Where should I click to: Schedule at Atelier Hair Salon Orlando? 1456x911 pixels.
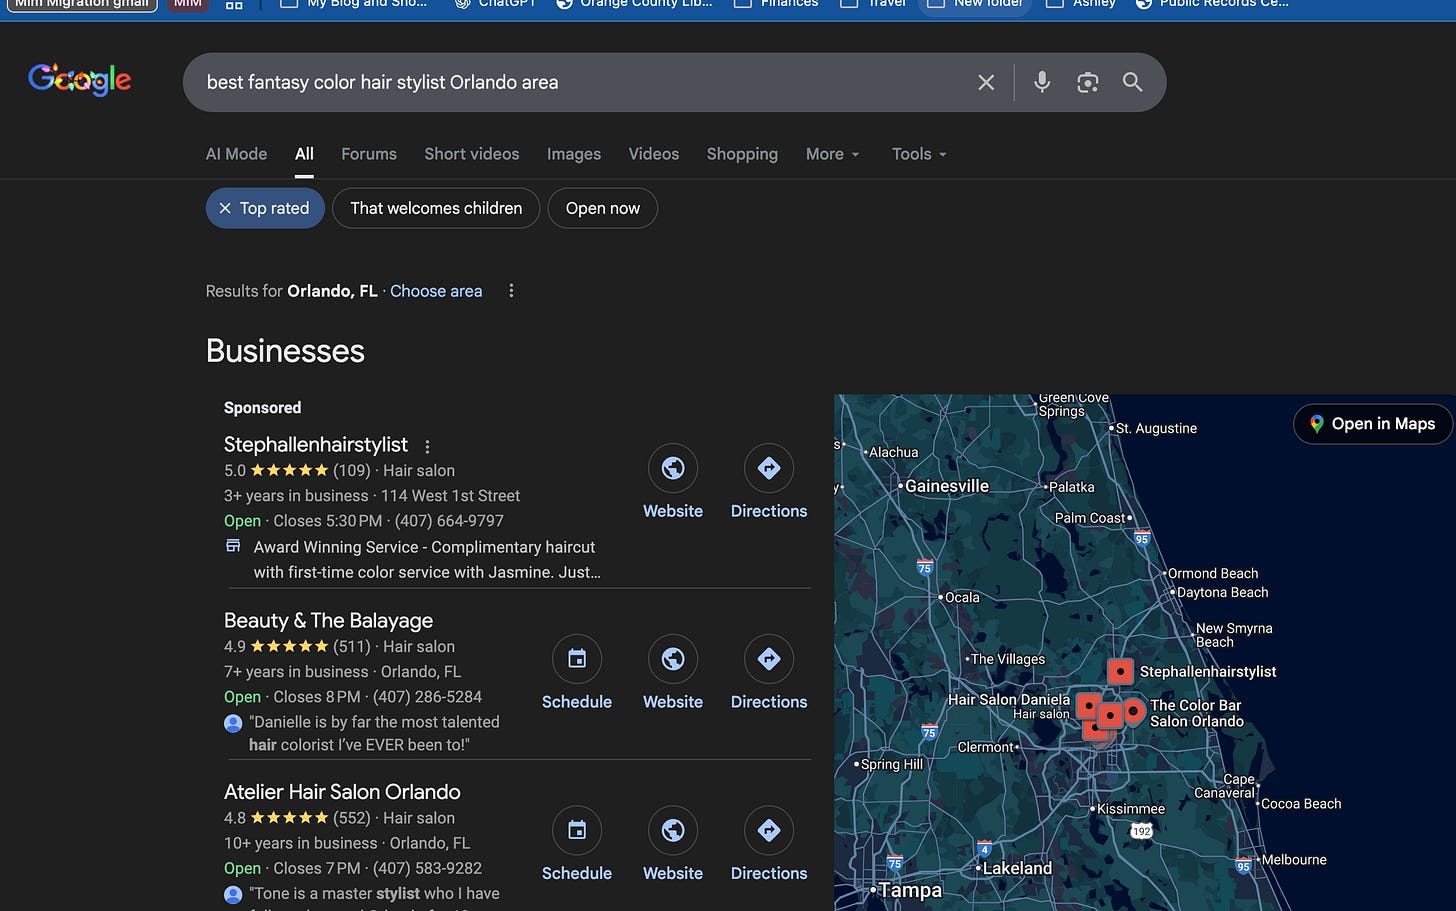tap(577, 830)
